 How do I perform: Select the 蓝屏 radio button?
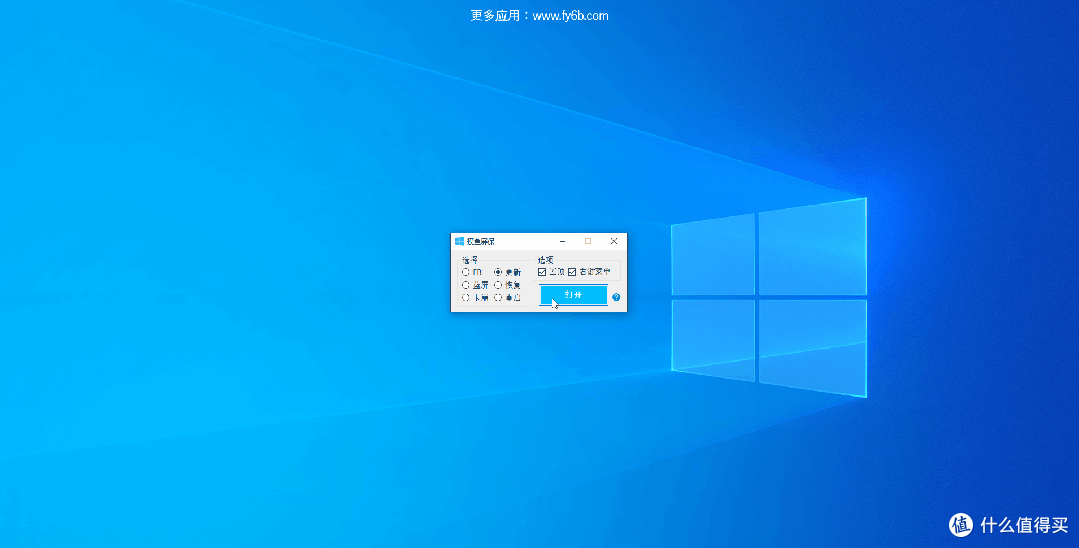point(466,285)
